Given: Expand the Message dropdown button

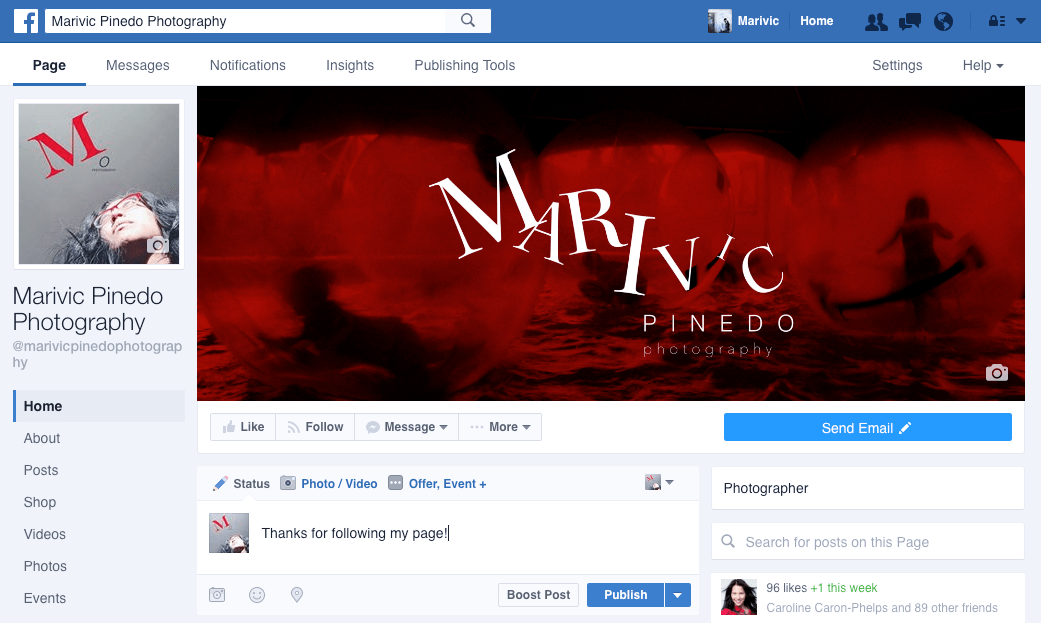Looking at the screenshot, I should 406,427.
